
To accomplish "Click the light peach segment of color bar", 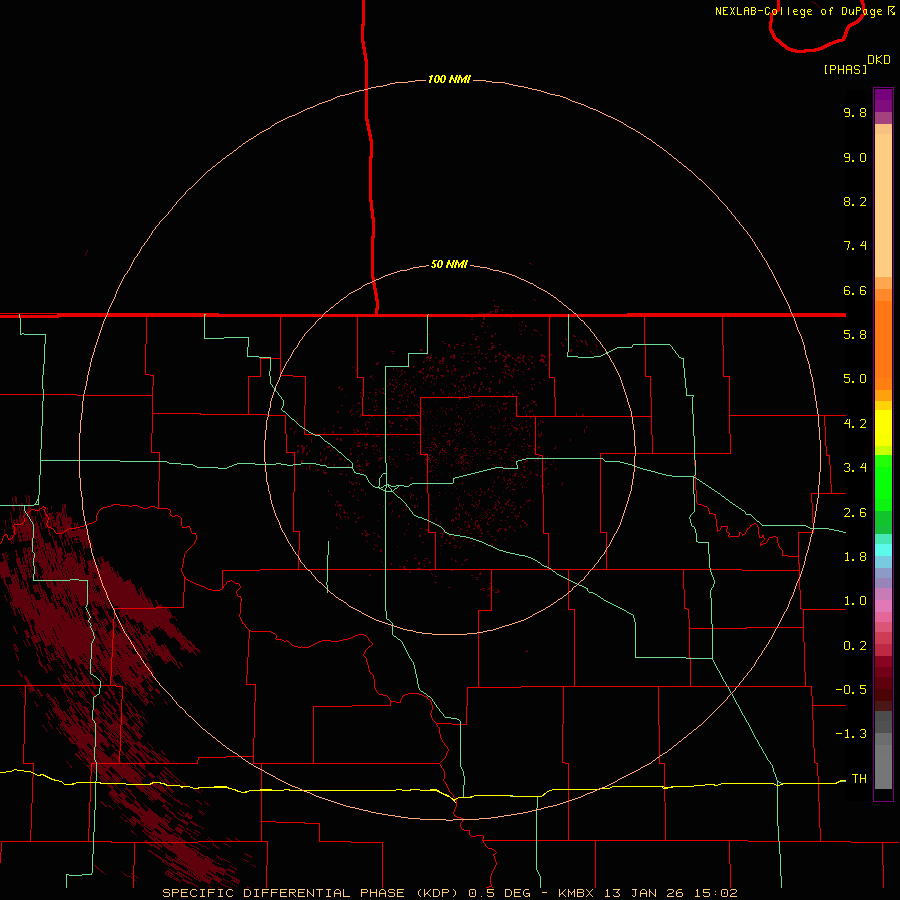I will click(x=883, y=205).
